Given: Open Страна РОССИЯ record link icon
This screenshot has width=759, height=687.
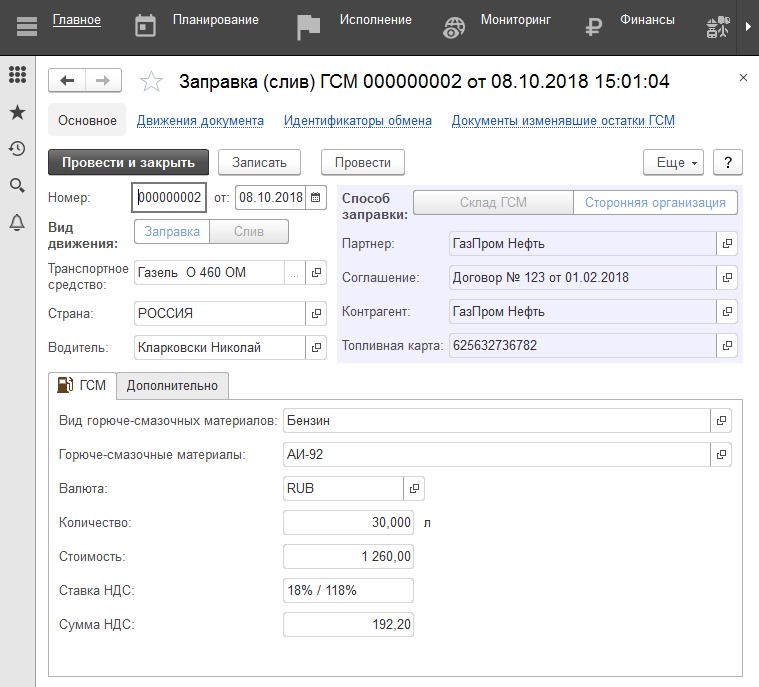Looking at the screenshot, I should pyautogui.click(x=316, y=314).
